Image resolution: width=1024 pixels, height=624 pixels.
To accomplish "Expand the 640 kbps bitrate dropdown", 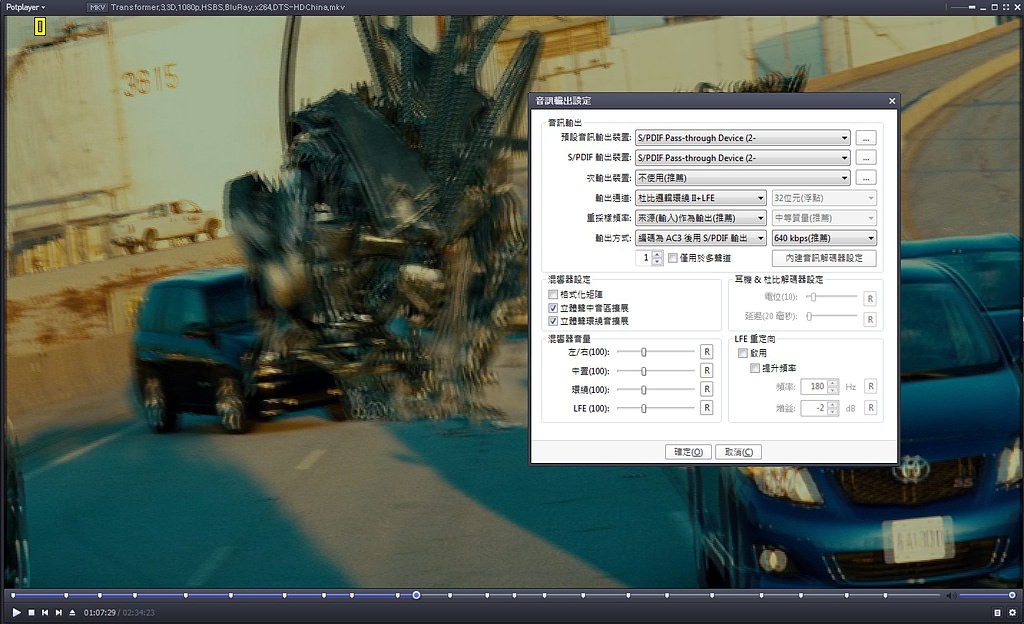I will click(x=824, y=238).
